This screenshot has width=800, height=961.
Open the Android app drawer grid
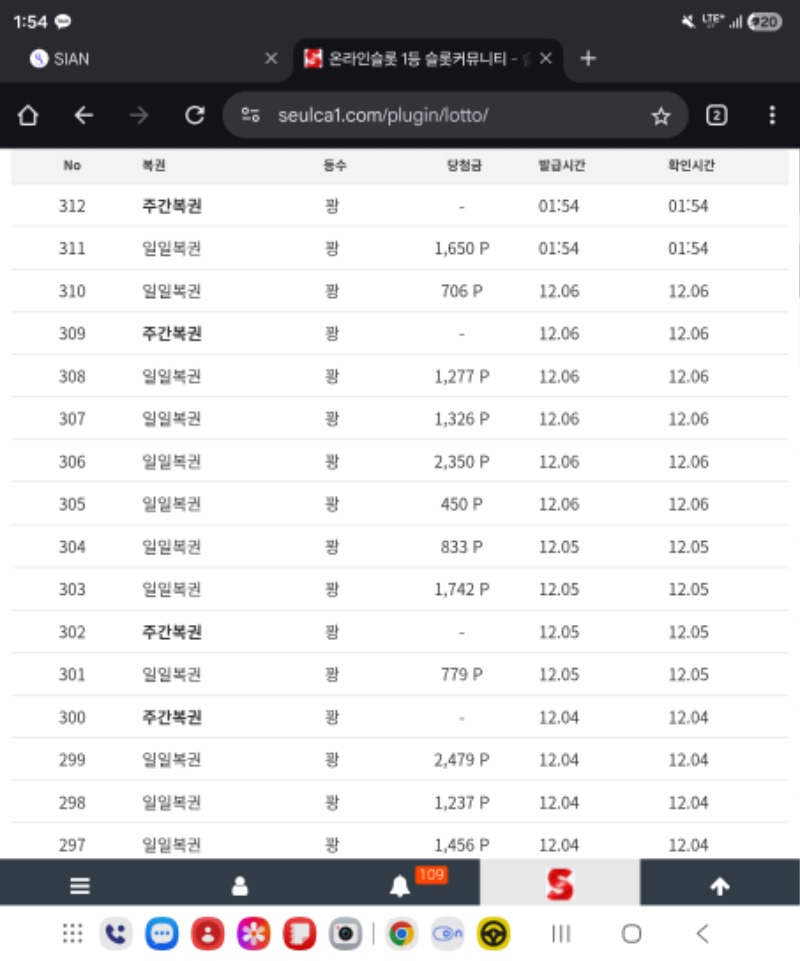70,933
